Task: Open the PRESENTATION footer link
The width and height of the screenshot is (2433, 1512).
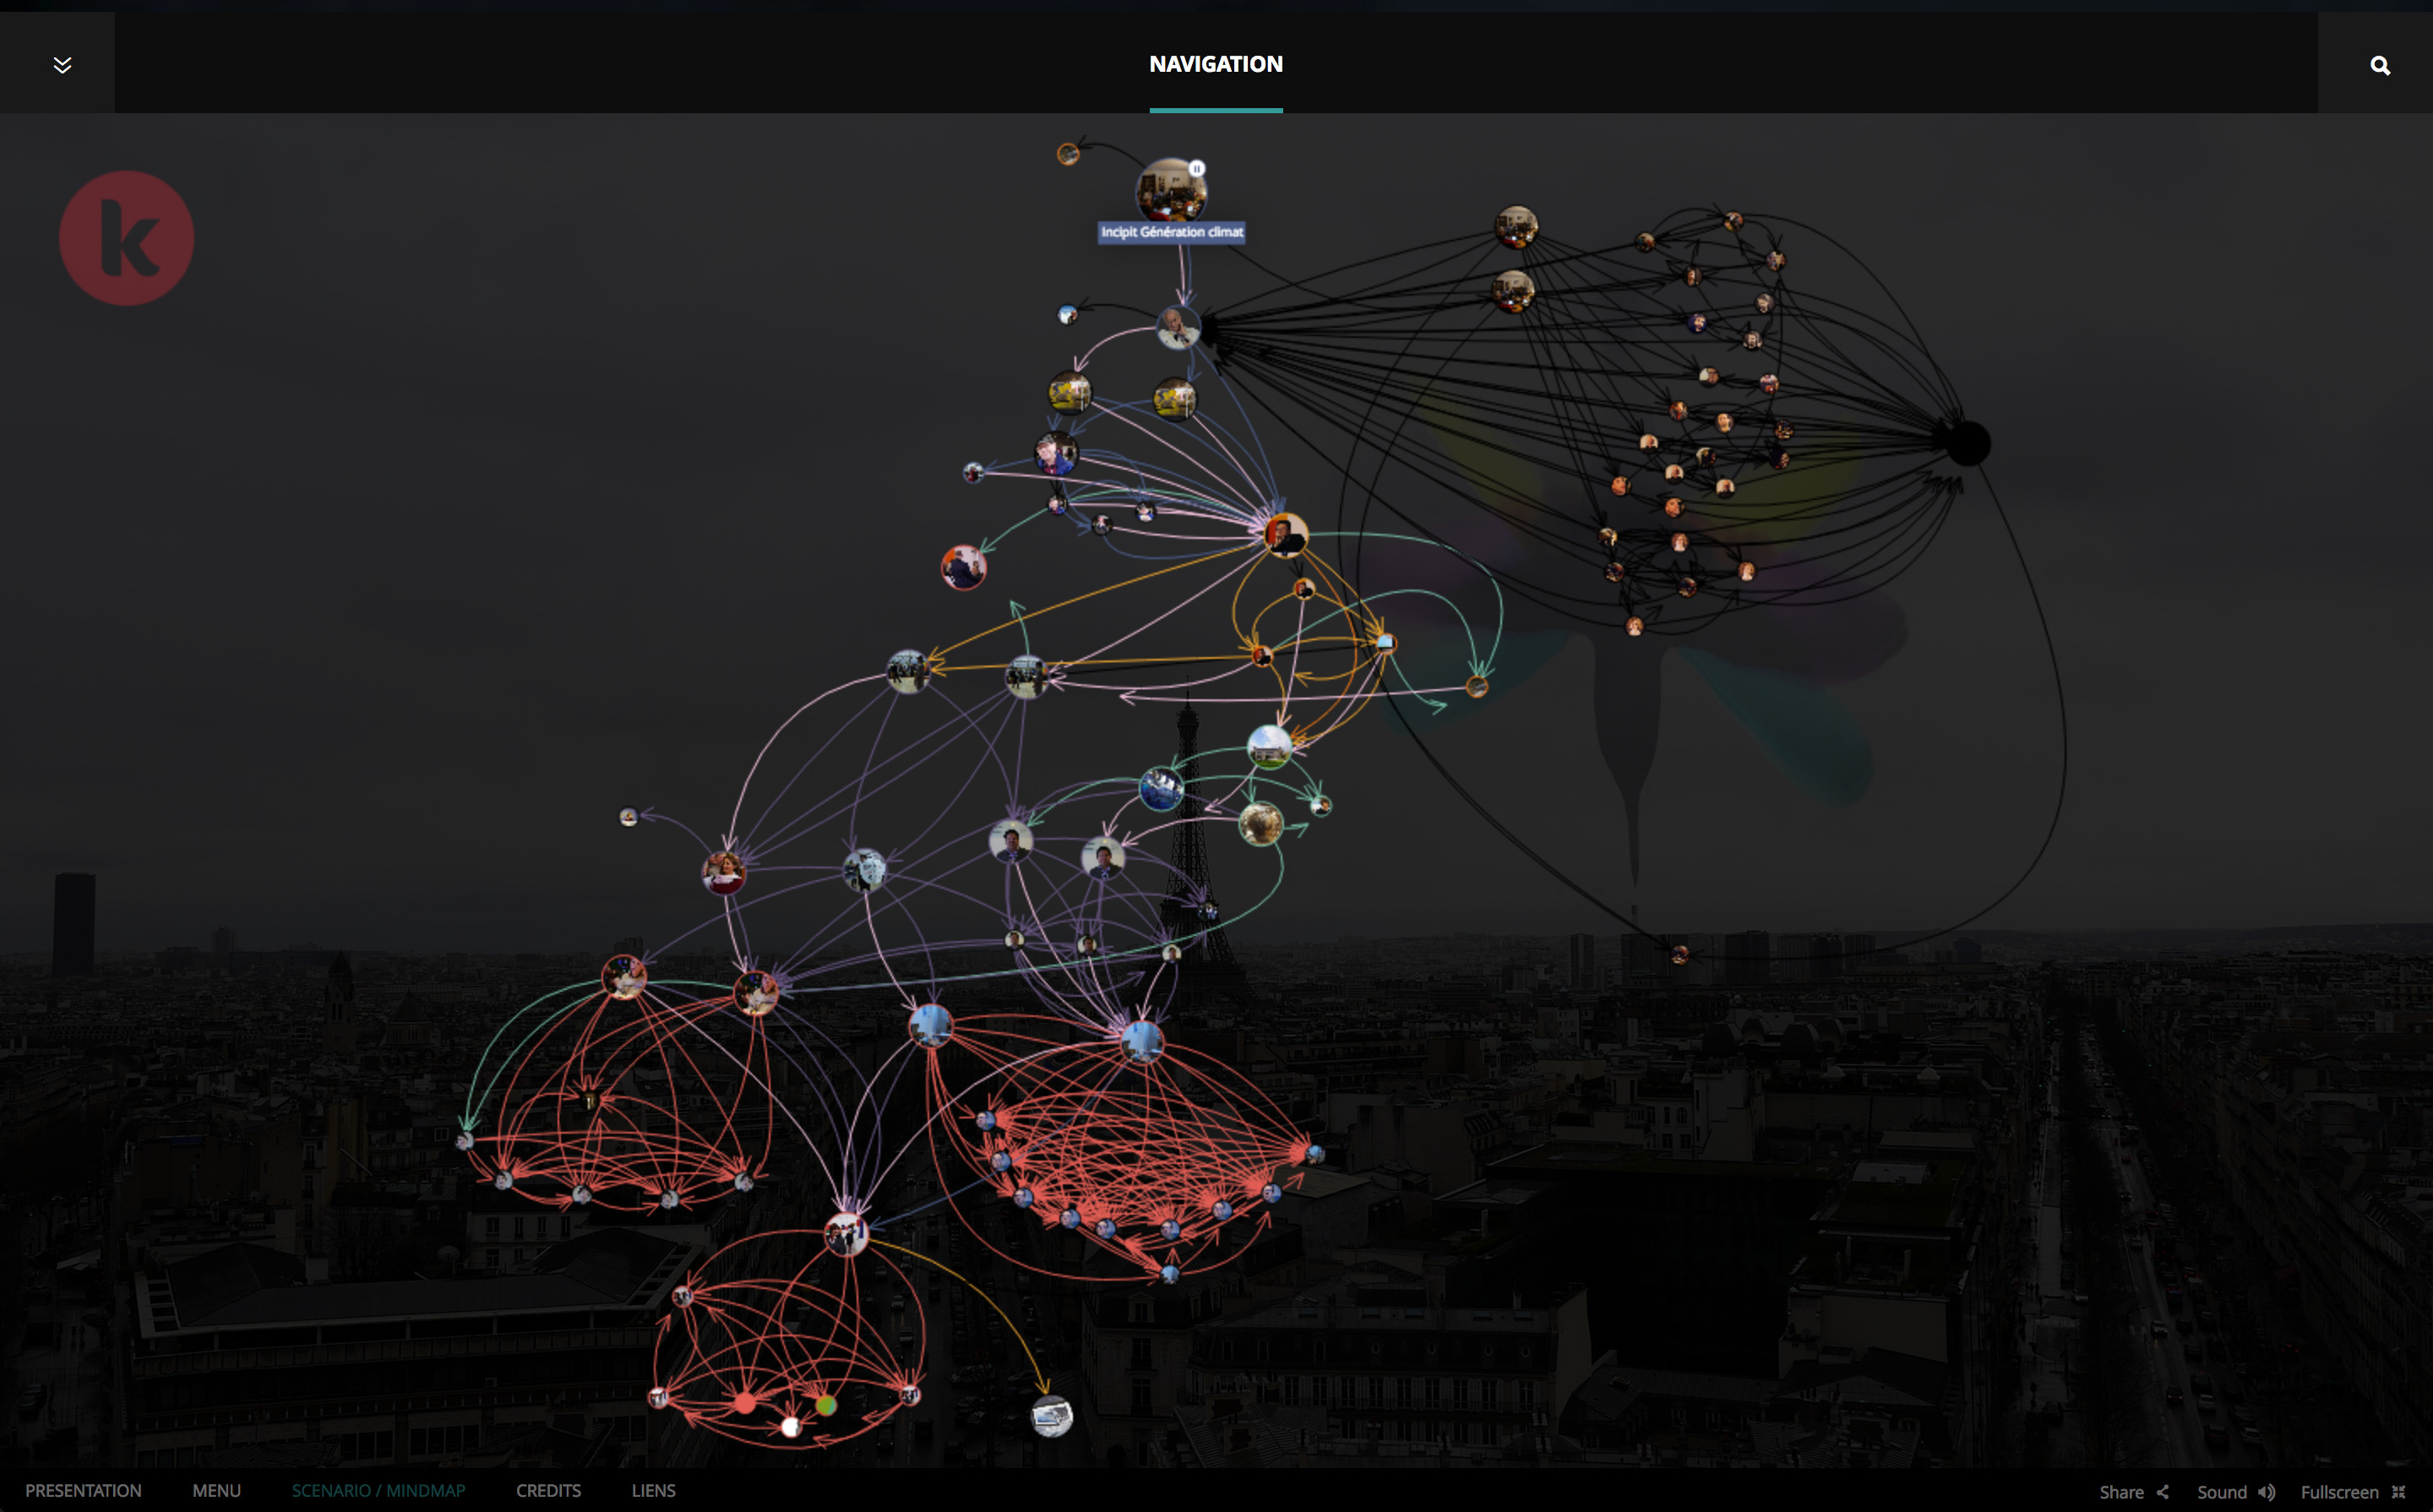Action: [x=83, y=1490]
